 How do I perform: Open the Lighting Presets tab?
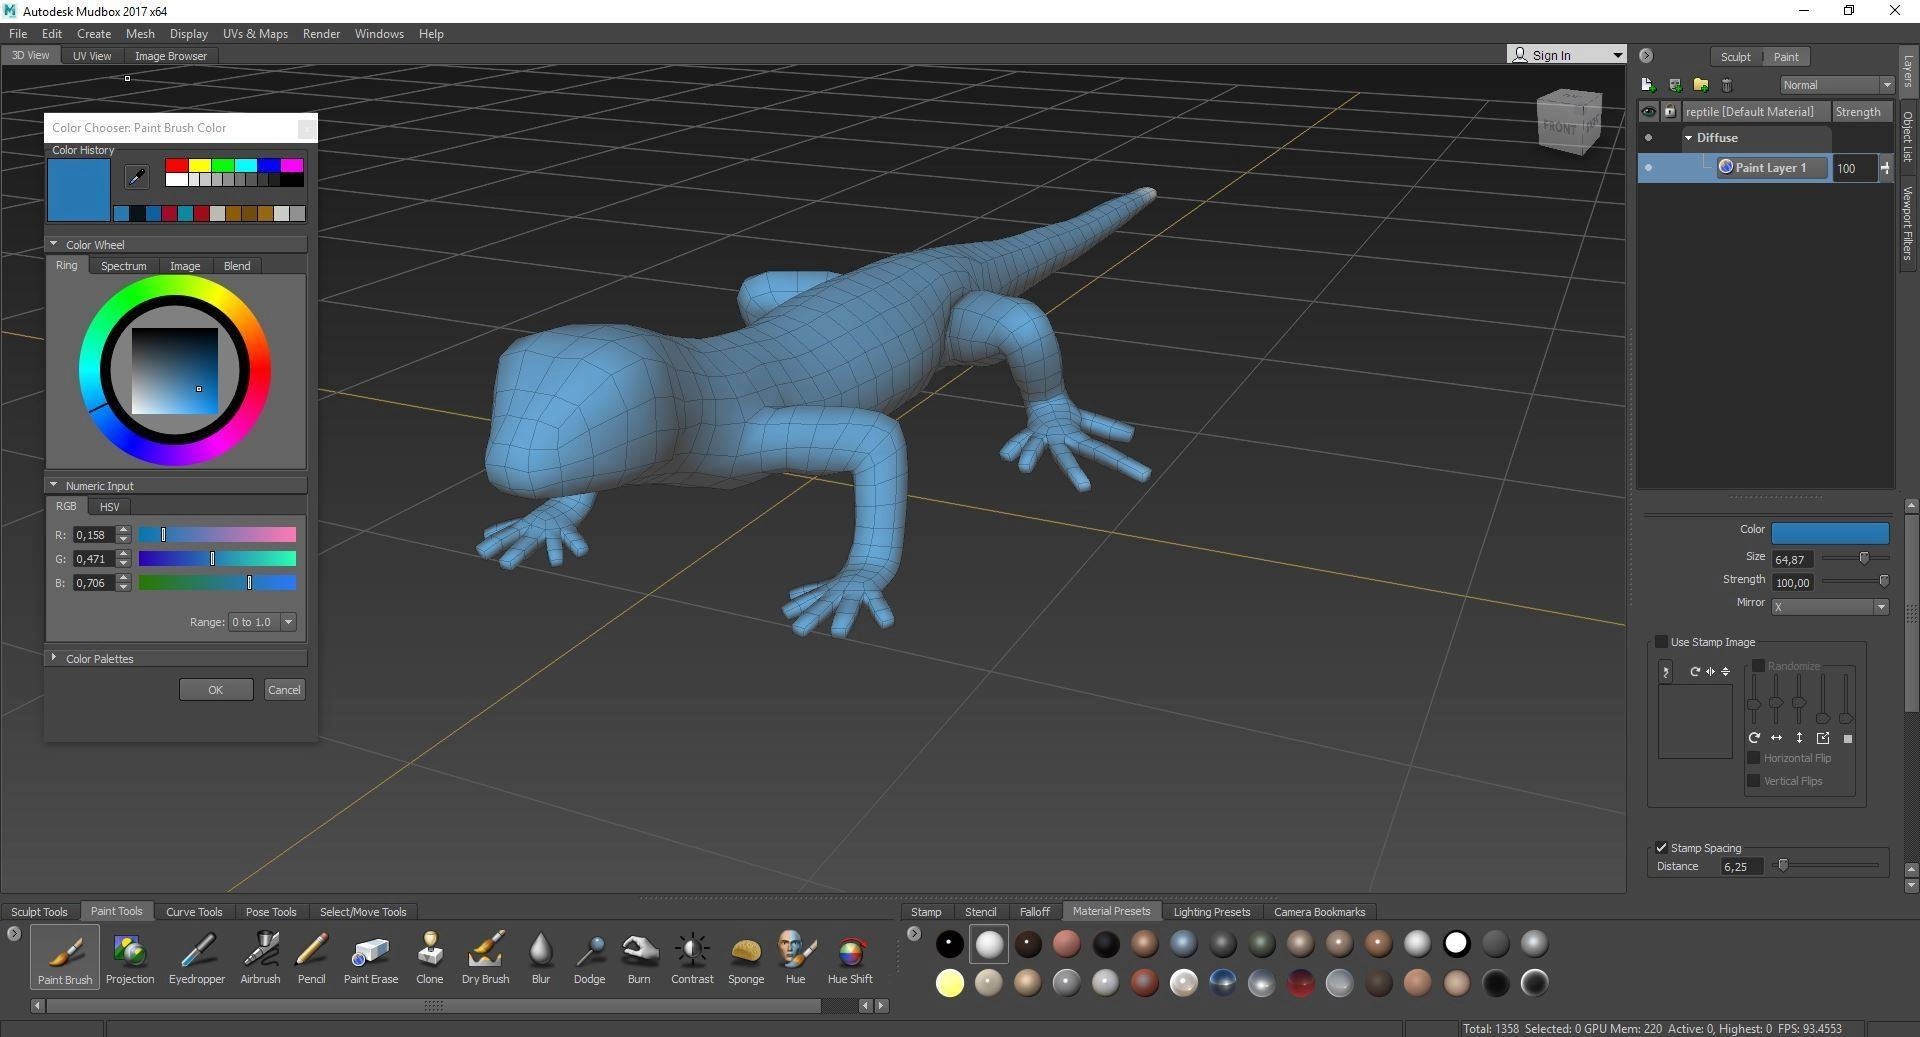pos(1212,912)
